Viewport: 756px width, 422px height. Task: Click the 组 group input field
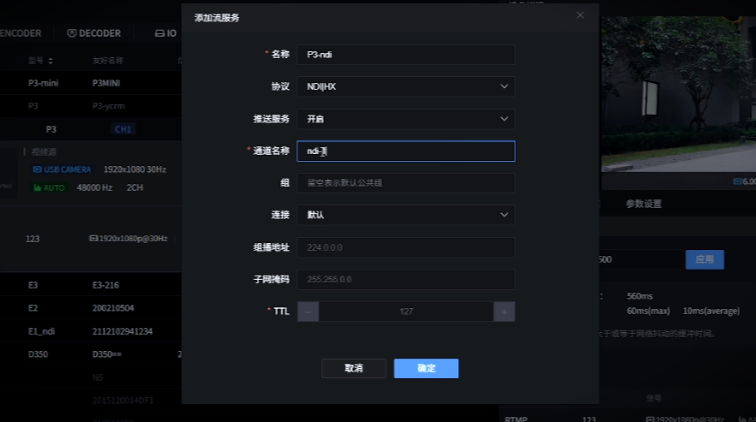[x=406, y=183]
